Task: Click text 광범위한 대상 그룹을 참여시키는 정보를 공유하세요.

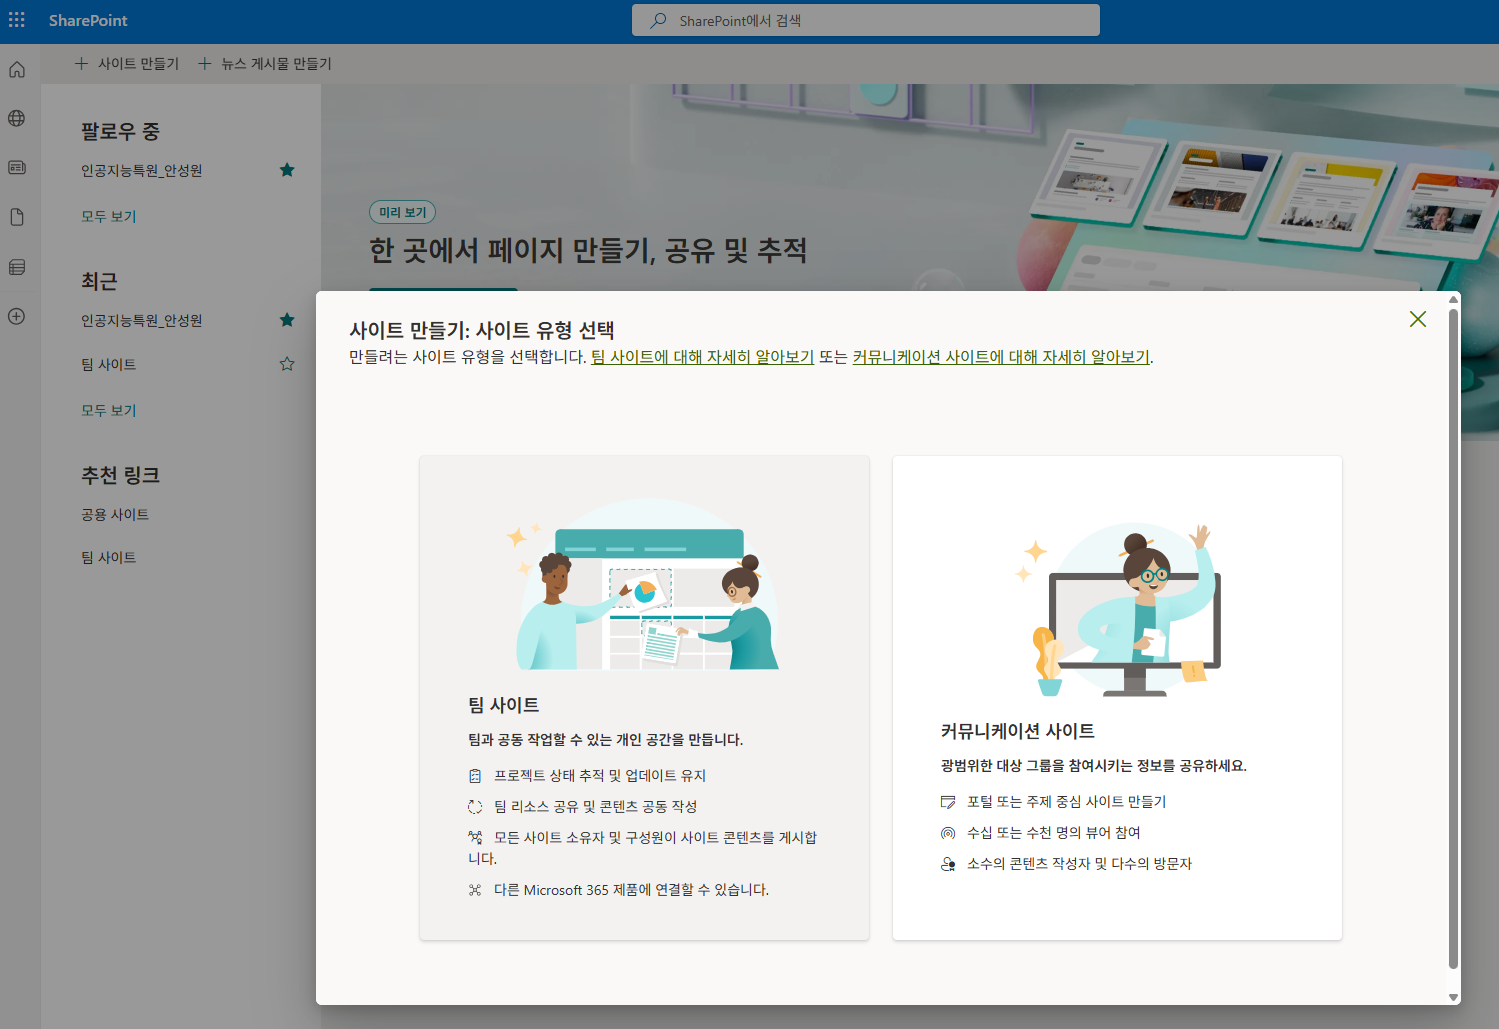Action: [x=1094, y=766]
